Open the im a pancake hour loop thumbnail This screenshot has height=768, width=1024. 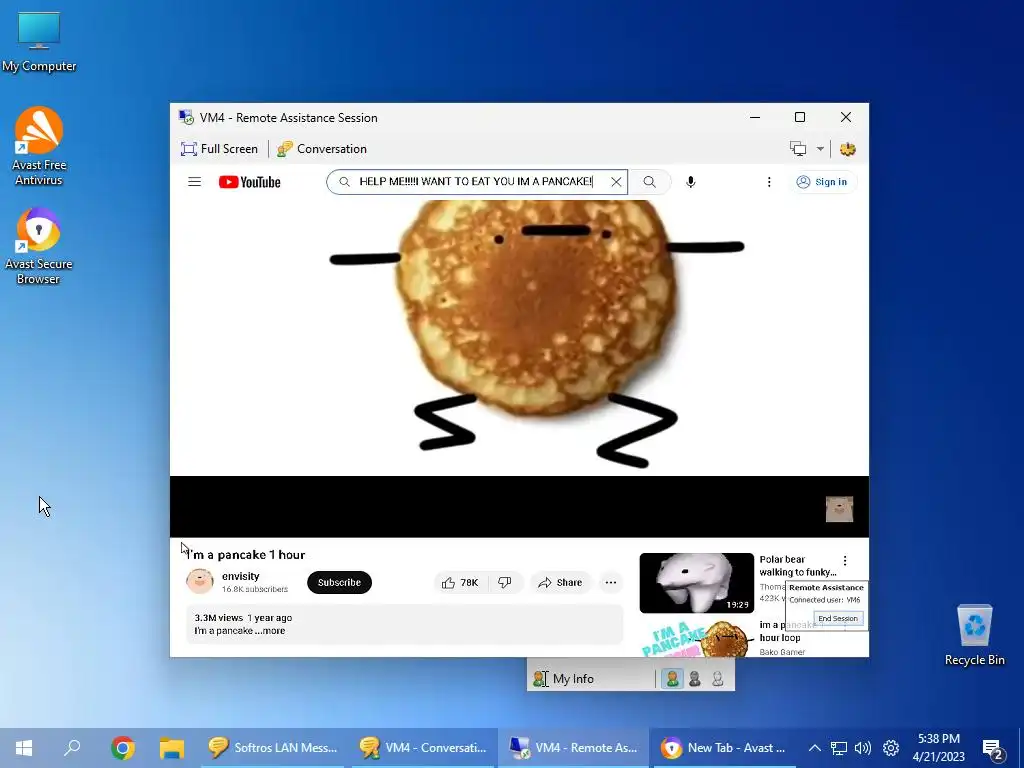coord(696,639)
